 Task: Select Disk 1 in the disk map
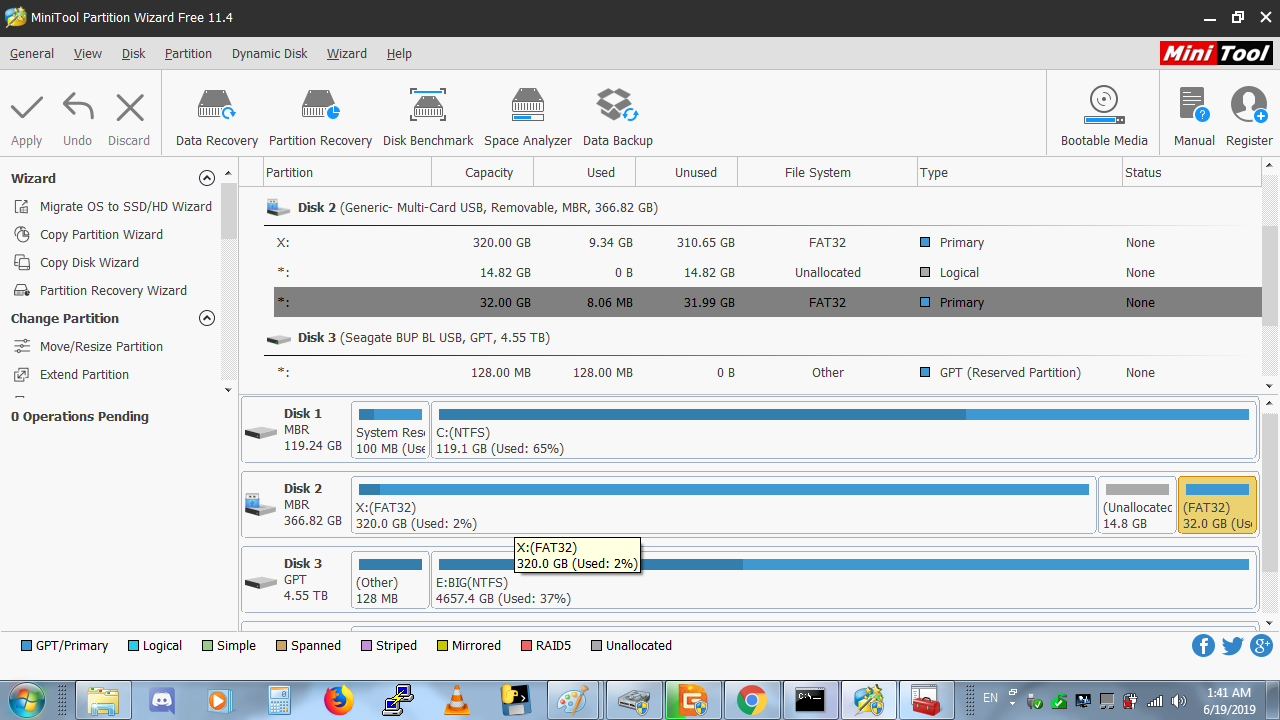[x=294, y=429]
